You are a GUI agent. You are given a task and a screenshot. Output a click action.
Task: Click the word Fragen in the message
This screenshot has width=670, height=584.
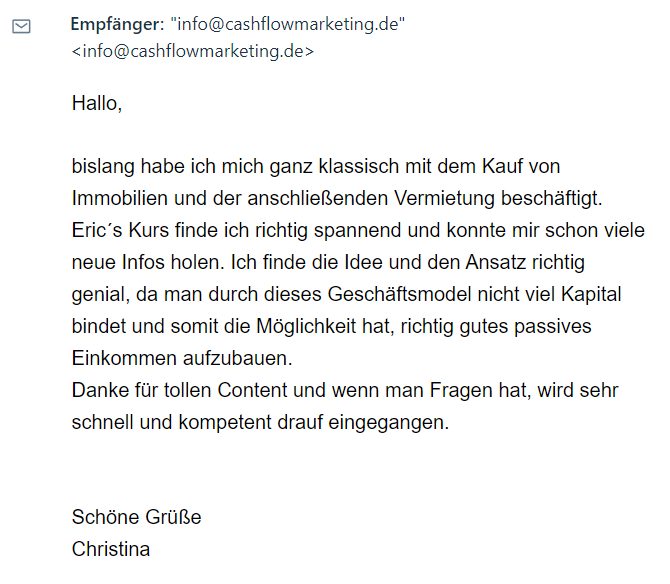(x=461, y=390)
